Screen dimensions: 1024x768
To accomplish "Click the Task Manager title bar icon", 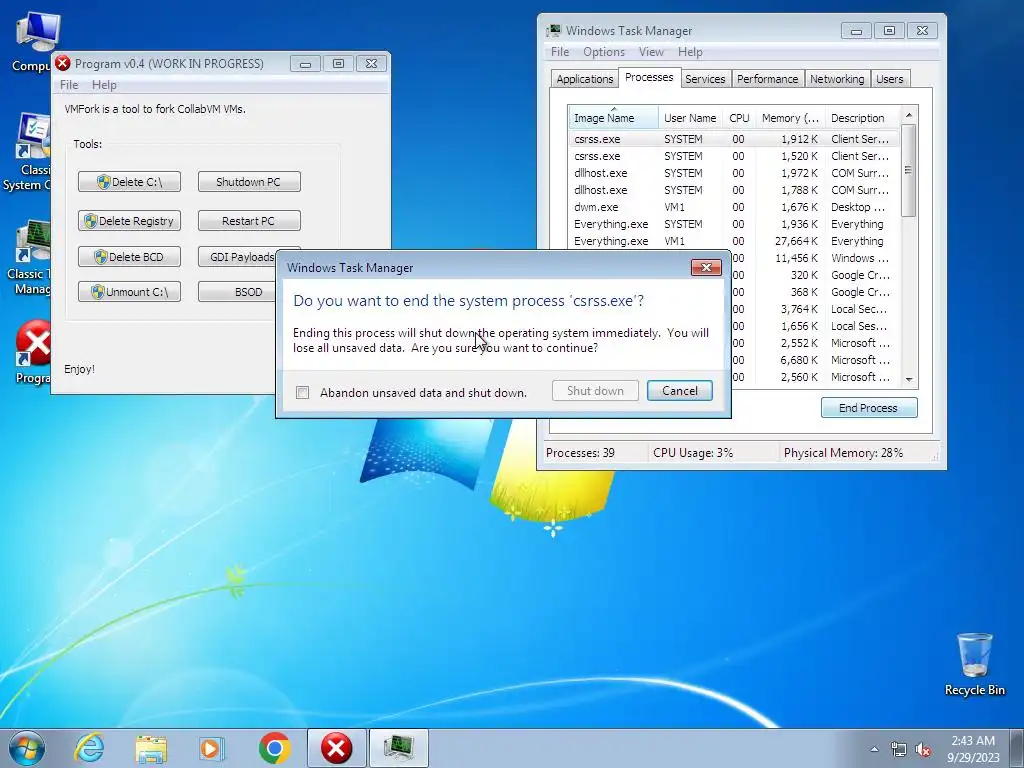I will (x=554, y=30).
